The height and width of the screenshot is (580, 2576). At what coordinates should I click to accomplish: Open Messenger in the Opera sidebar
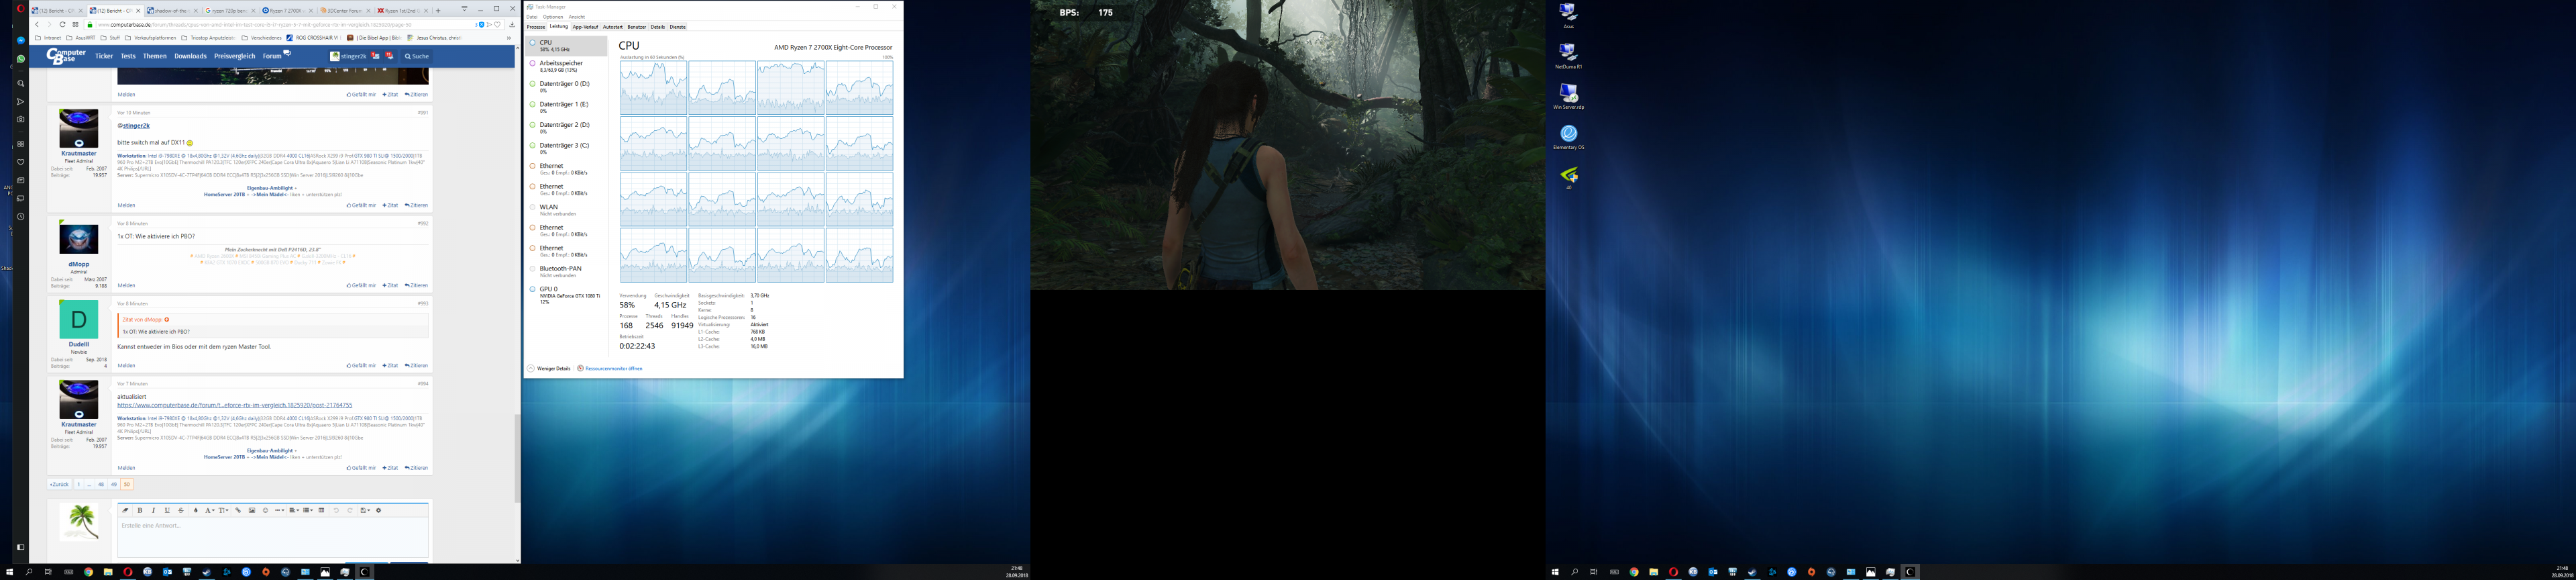21,41
